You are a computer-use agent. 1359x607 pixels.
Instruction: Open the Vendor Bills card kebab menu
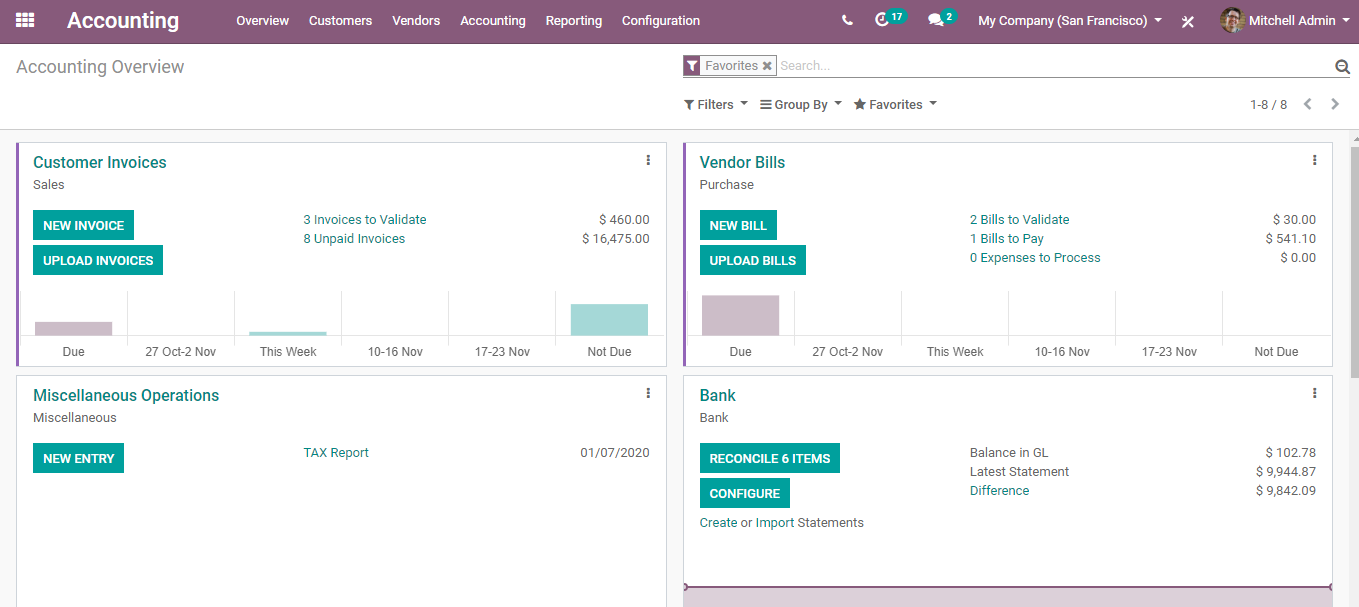pyautogui.click(x=1313, y=160)
